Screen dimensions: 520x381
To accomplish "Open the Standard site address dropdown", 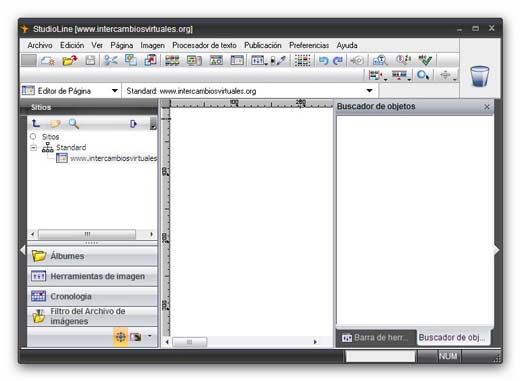I will 369,91.
